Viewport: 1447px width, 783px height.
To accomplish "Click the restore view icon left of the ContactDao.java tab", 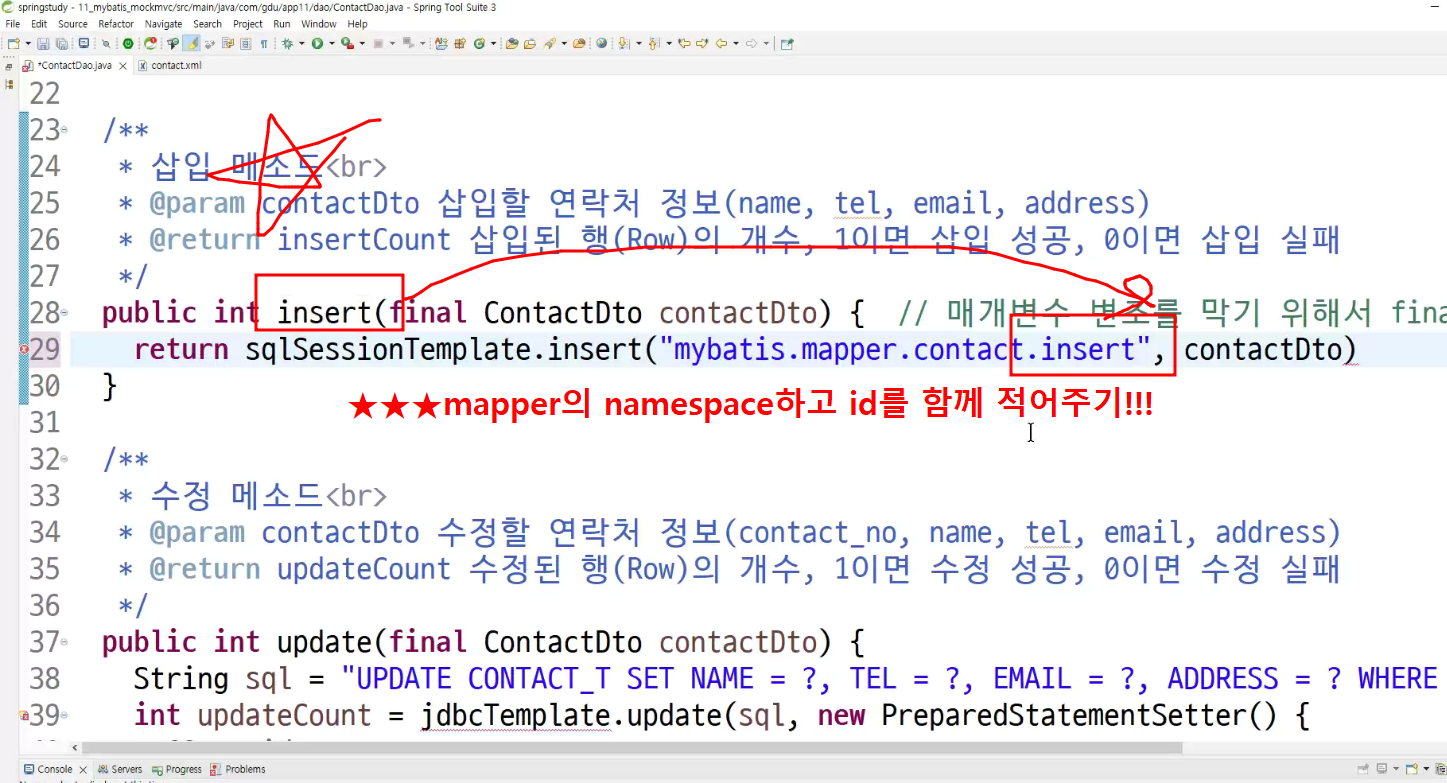I will click(x=9, y=66).
